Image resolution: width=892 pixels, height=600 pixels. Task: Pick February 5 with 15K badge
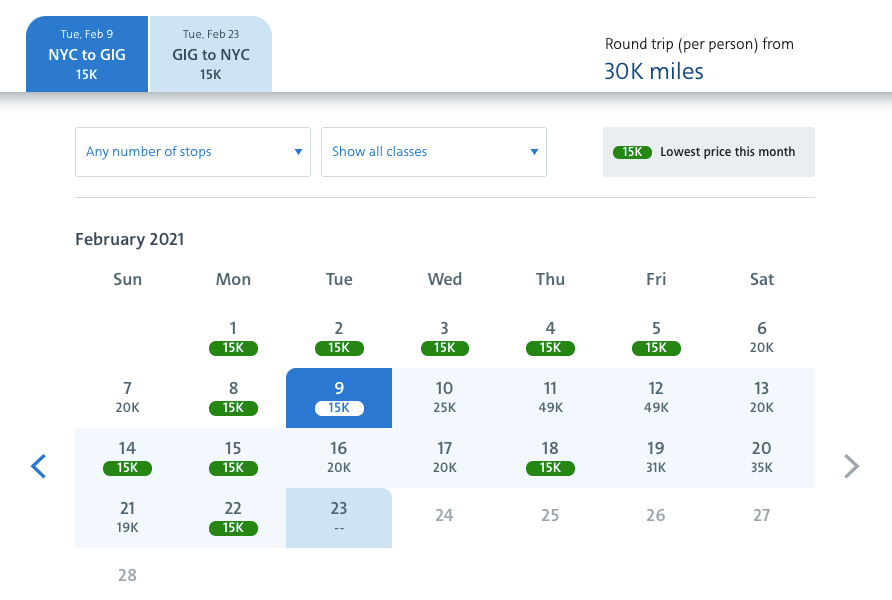click(656, 338)
